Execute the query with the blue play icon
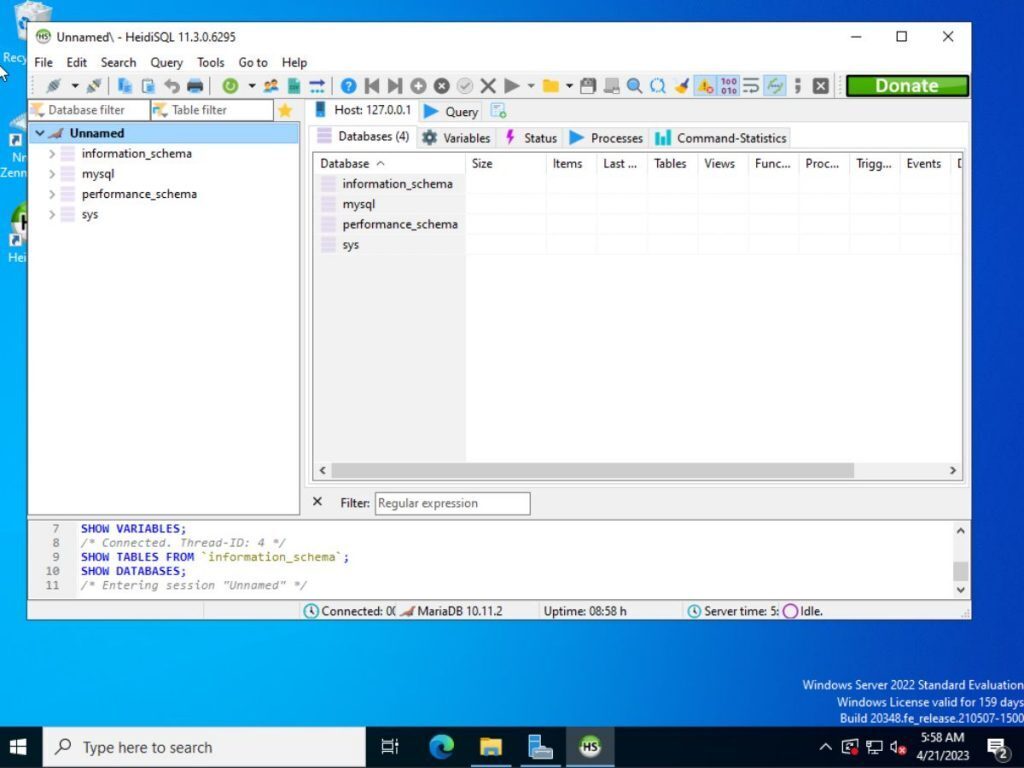Screen dimensions: 1024x768 (x=511, y=86)
